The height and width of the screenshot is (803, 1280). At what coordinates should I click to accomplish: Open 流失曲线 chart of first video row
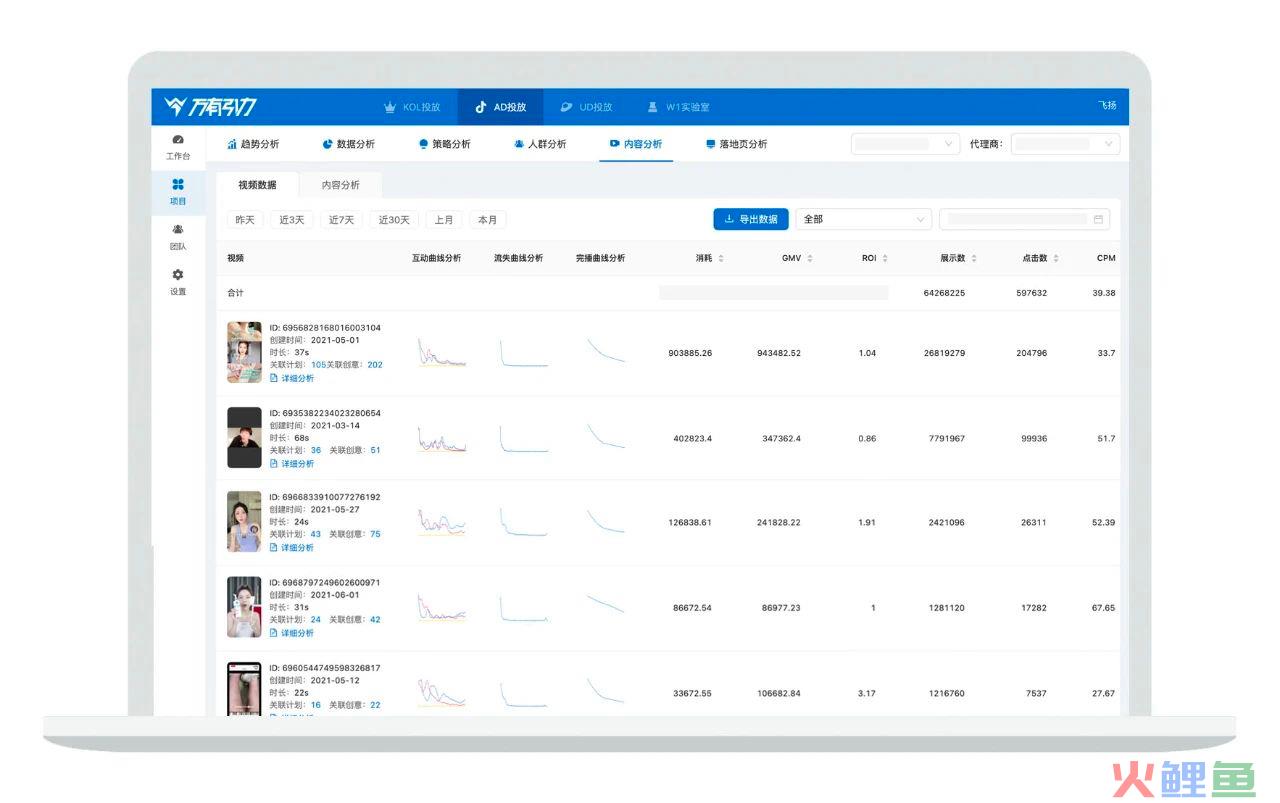click(x=523, y=353)
